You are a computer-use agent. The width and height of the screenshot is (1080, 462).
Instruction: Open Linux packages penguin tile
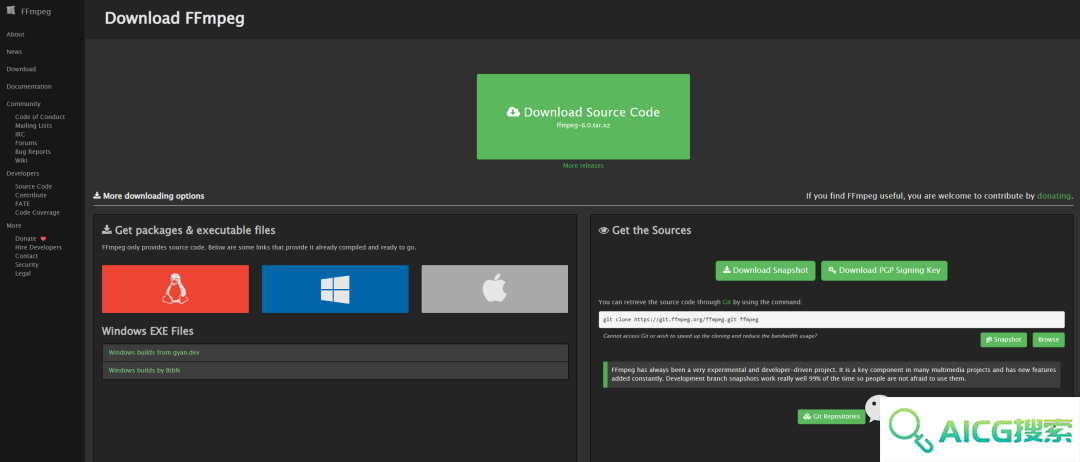click(175, 289)
